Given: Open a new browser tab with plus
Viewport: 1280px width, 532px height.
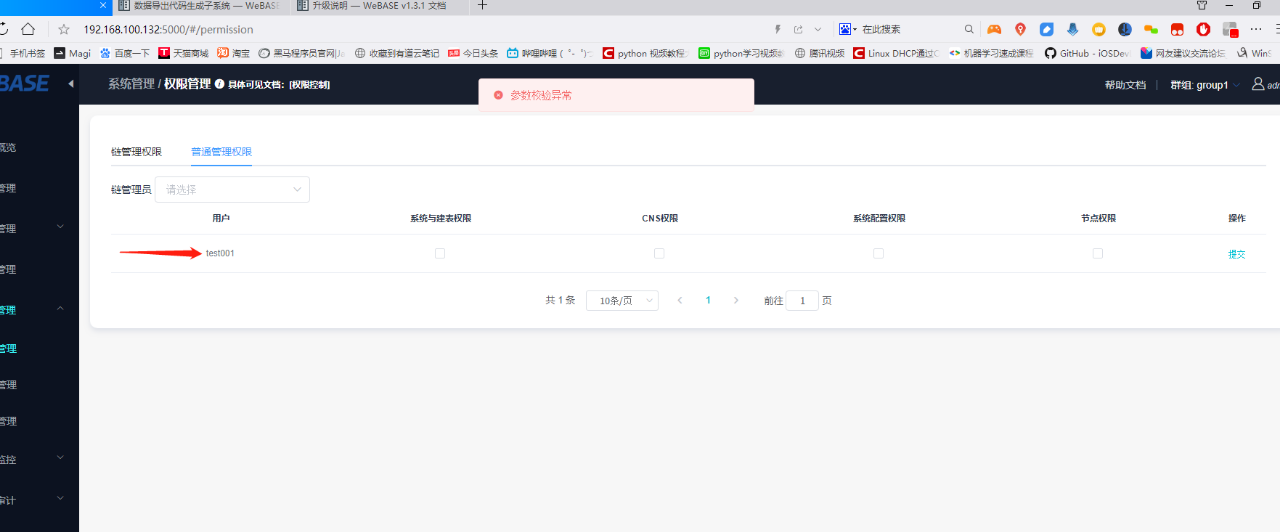Looking at the screenshot, I should [x=482, y=5].
